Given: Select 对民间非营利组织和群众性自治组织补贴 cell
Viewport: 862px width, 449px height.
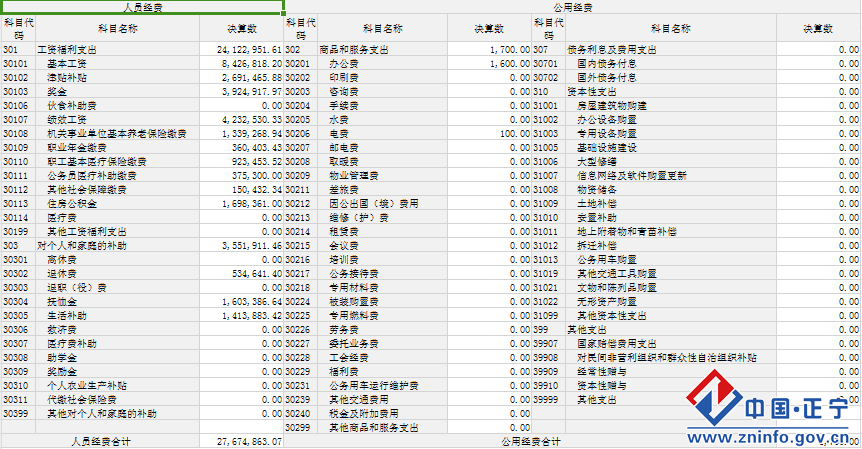Looking at the screenshot, I should click(x=671, y=358).
